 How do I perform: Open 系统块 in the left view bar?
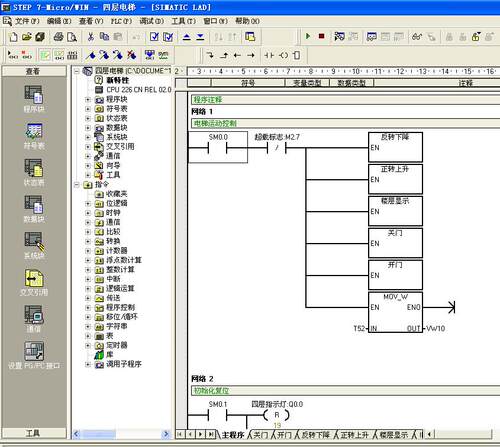click(34, 246)
